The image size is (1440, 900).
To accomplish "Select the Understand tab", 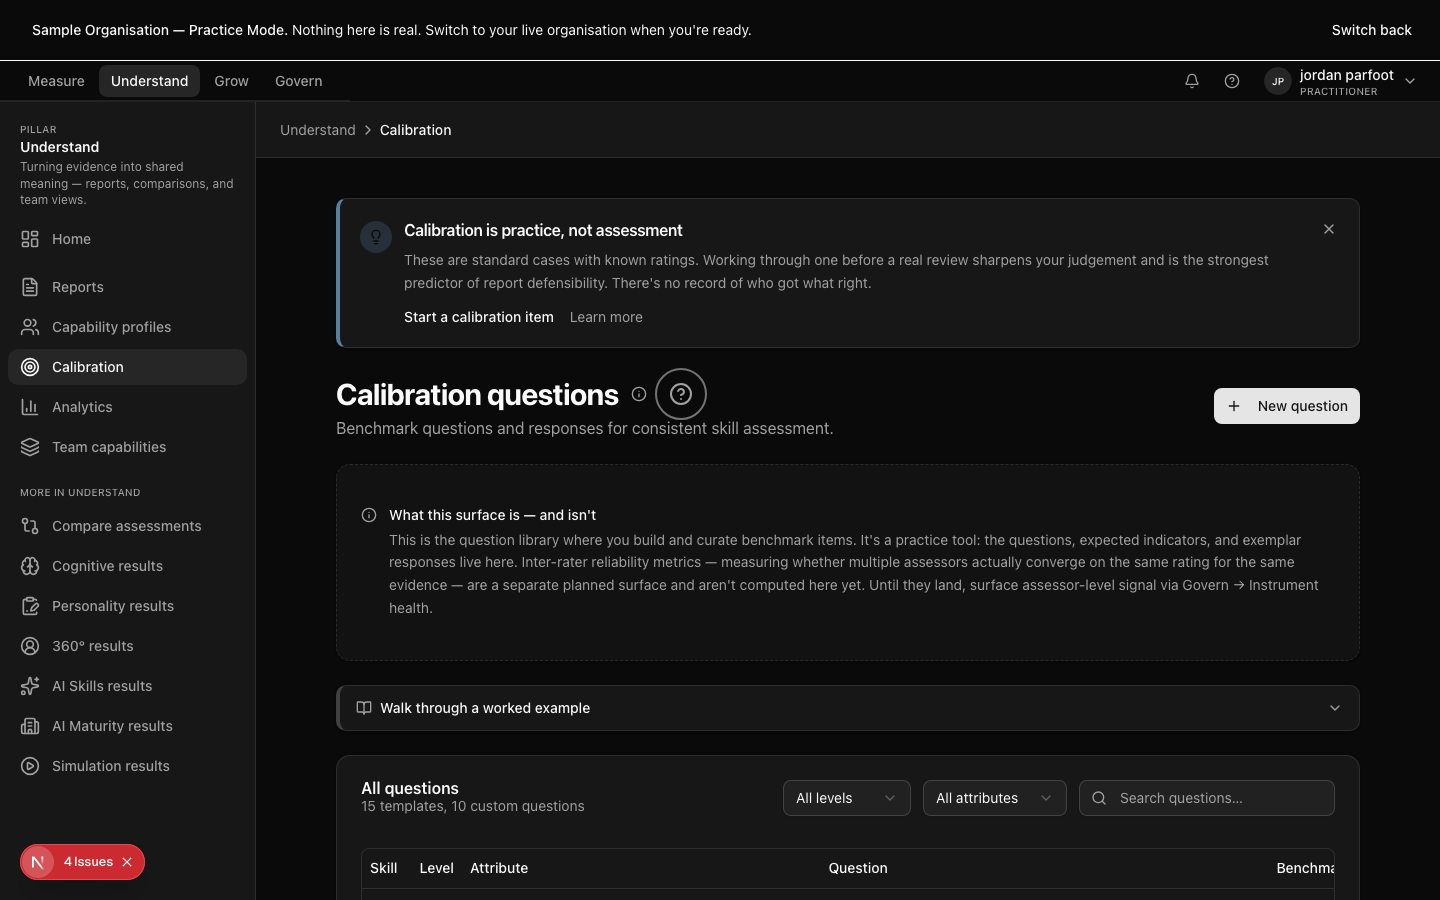I will (149, 81).
